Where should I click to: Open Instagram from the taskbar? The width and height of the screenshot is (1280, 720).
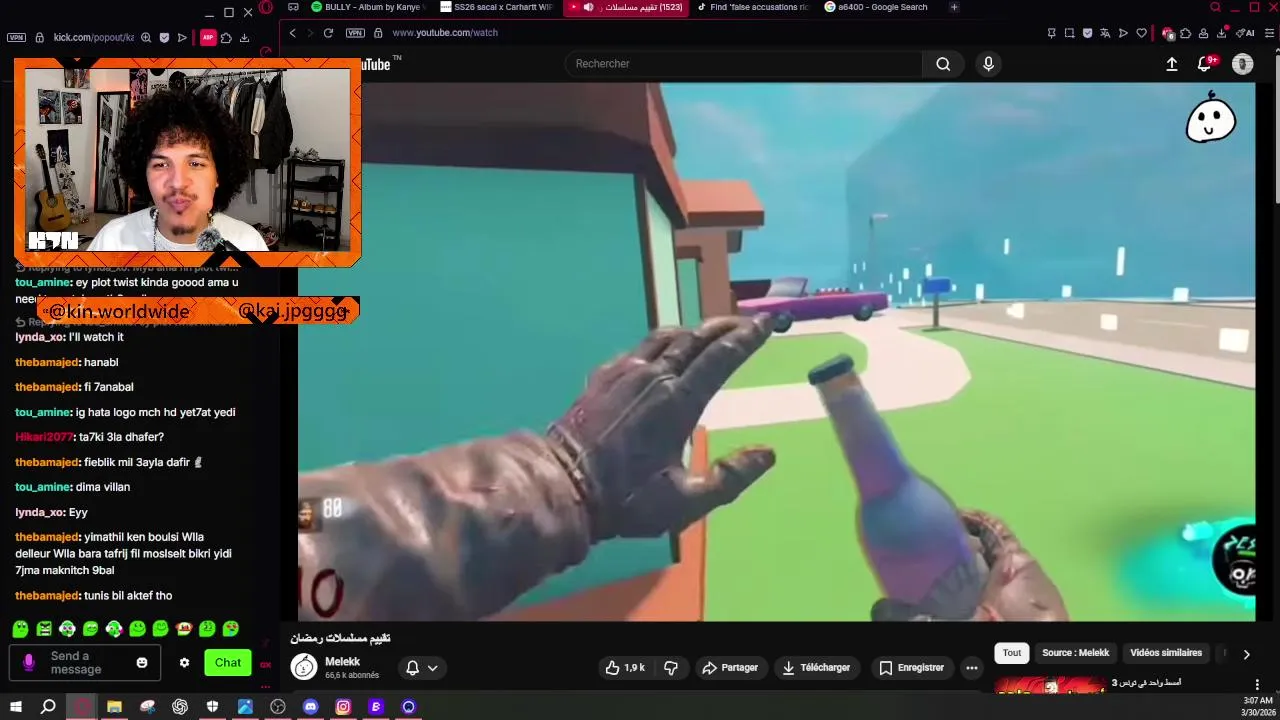click(x=343, y=707)
